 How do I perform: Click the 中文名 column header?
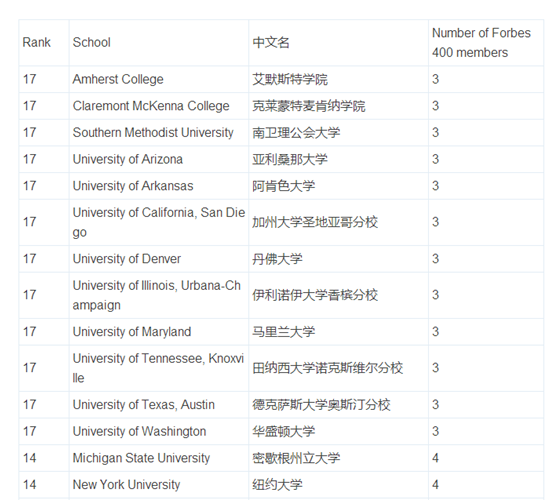pyautogui.click(x=338, y=43)
